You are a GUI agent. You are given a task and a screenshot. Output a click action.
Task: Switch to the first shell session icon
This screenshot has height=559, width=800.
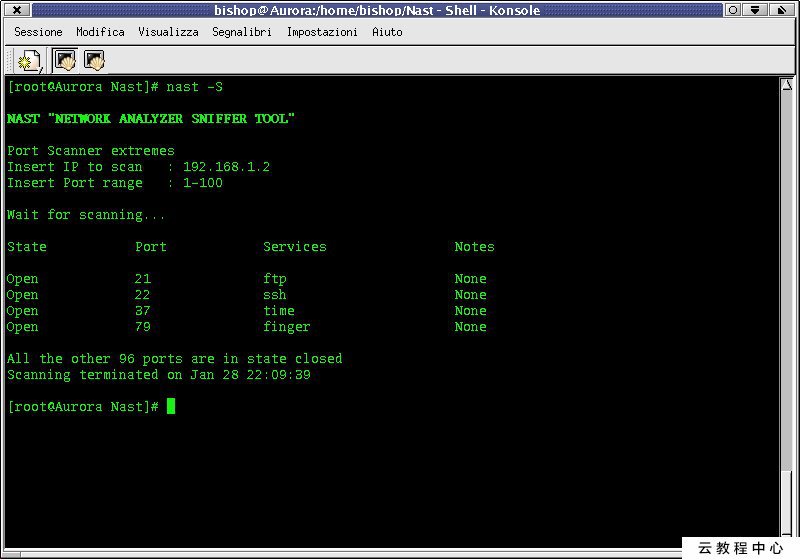point(64,61)
